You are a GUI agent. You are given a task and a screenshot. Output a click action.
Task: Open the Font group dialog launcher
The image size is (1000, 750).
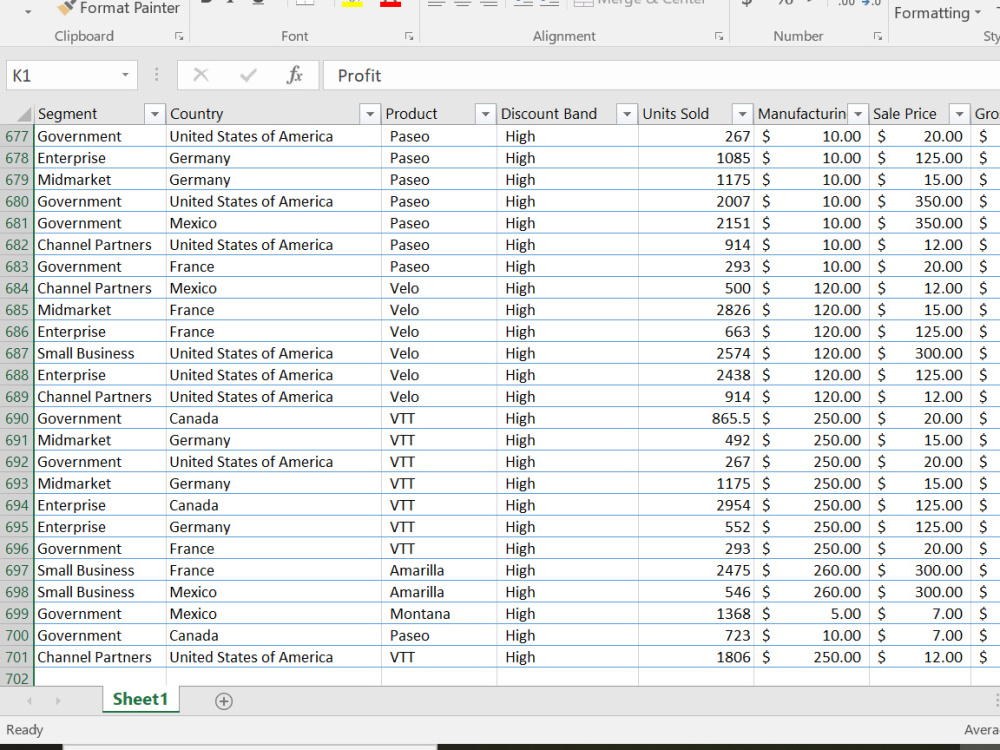(410, 36)
